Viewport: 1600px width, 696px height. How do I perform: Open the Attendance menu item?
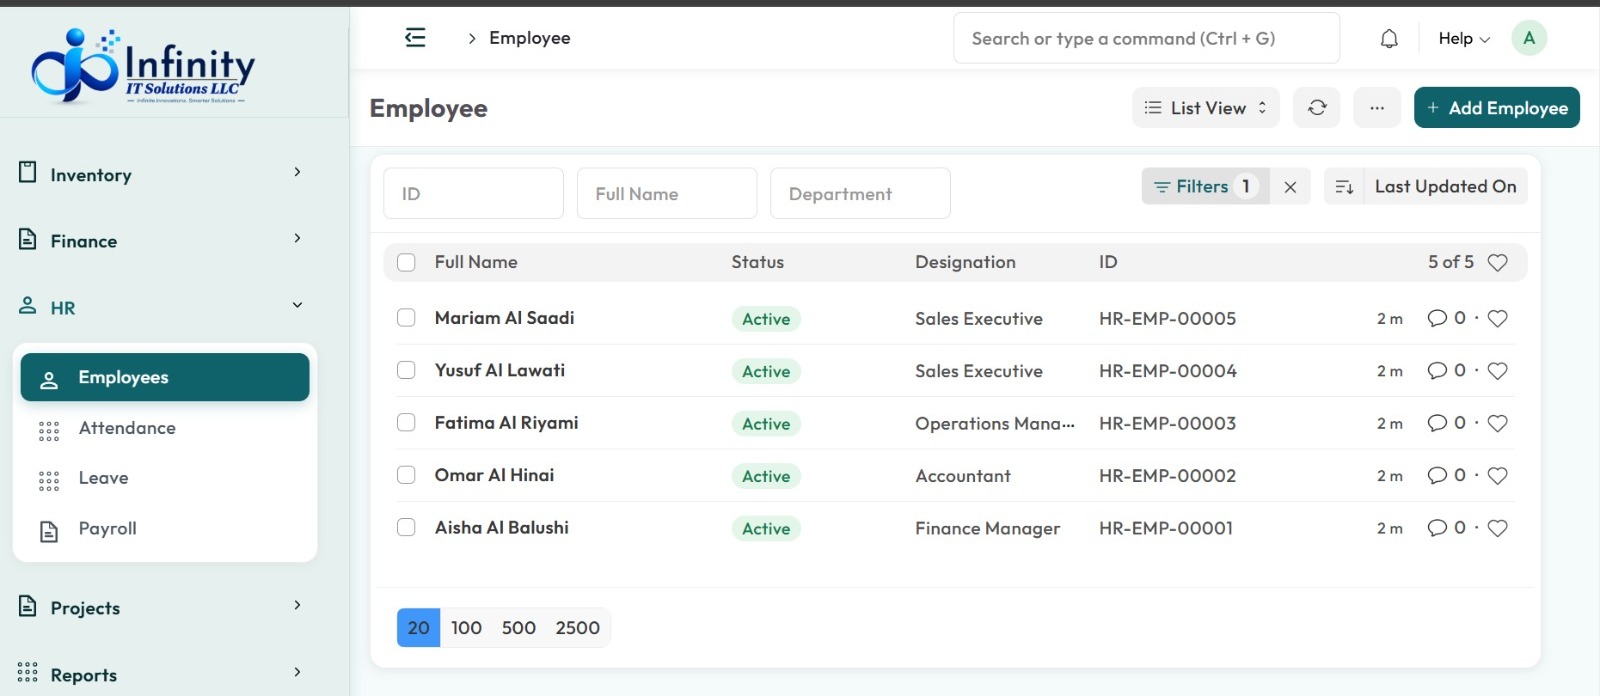coord(165,428)
